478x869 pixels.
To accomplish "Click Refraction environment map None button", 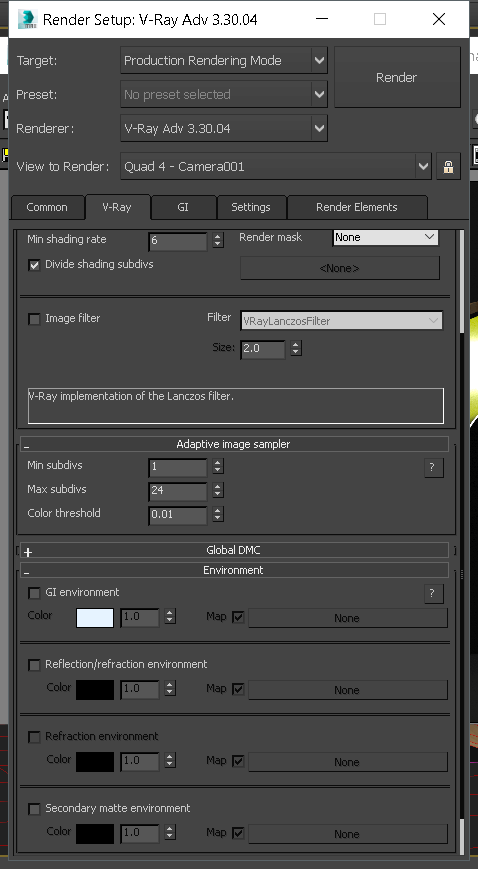I will 347,762.
